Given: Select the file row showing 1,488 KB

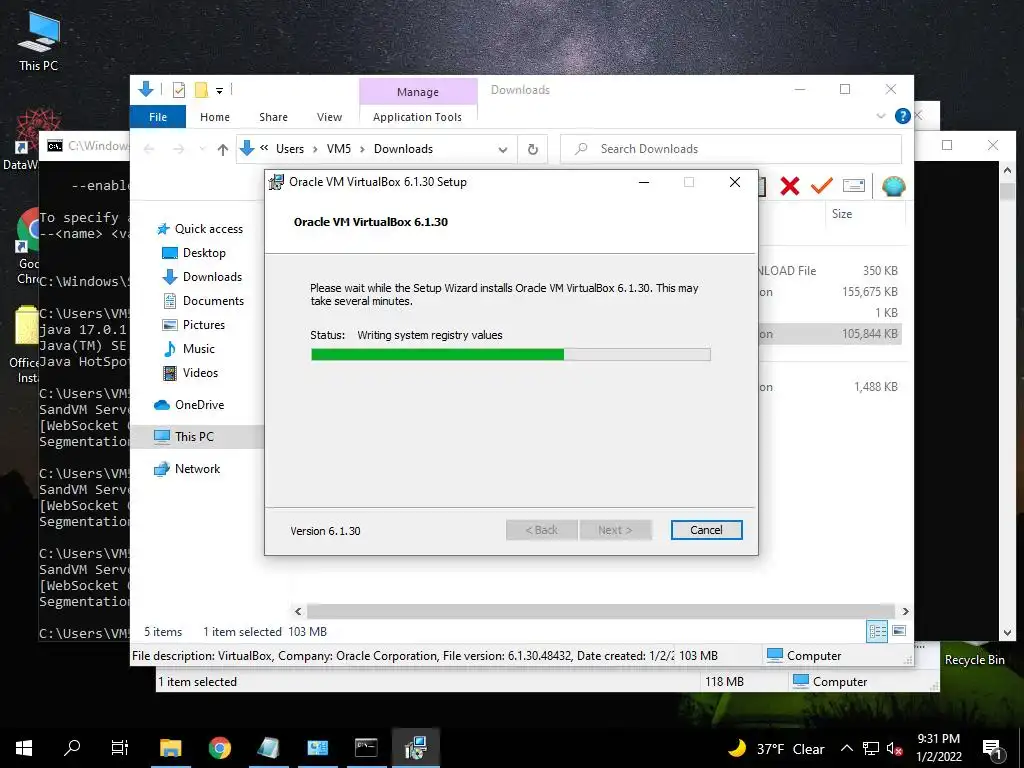Looking at the screenshot, I should pos(829,387).
